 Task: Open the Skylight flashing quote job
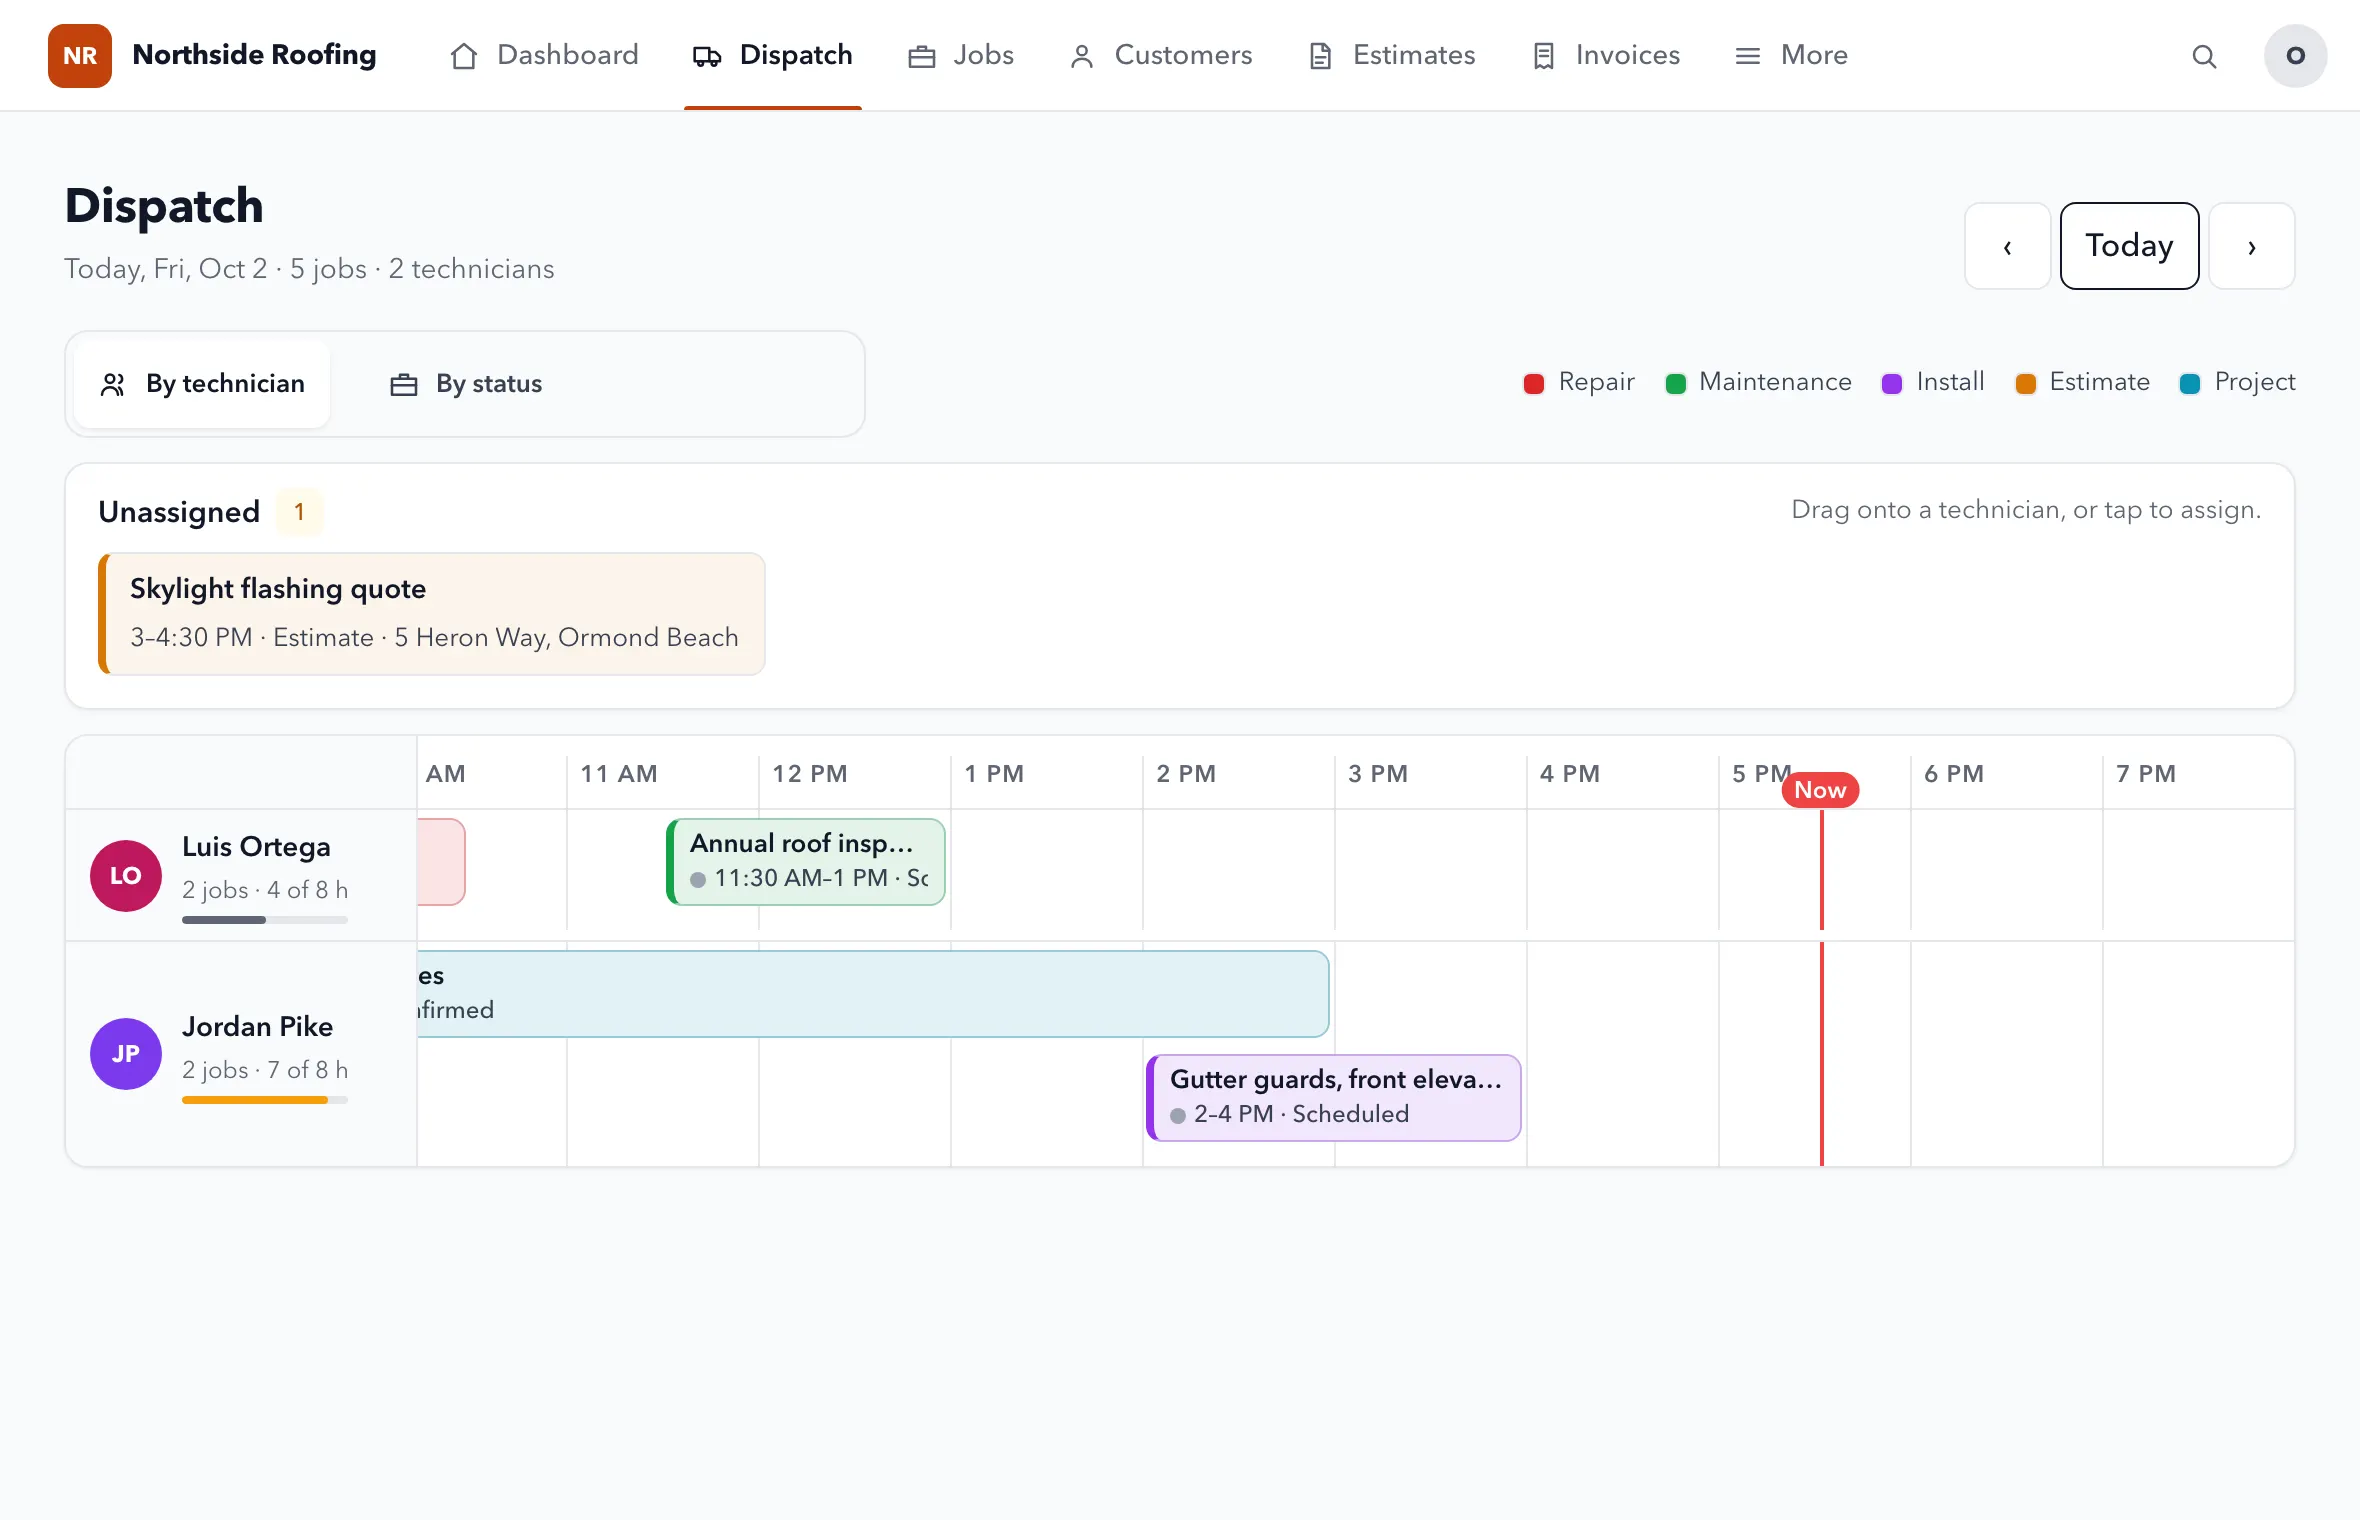[432, 614]
